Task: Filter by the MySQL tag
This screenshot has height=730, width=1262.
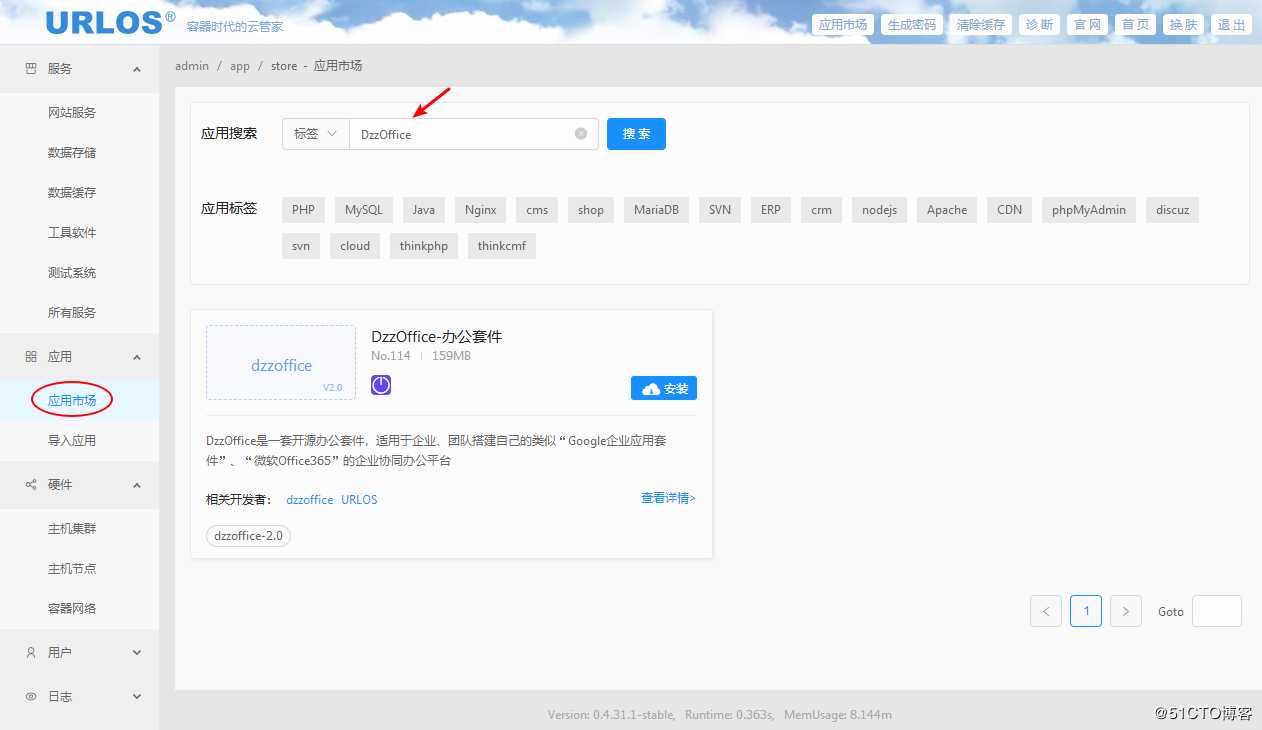Action: tap(364, 210)
